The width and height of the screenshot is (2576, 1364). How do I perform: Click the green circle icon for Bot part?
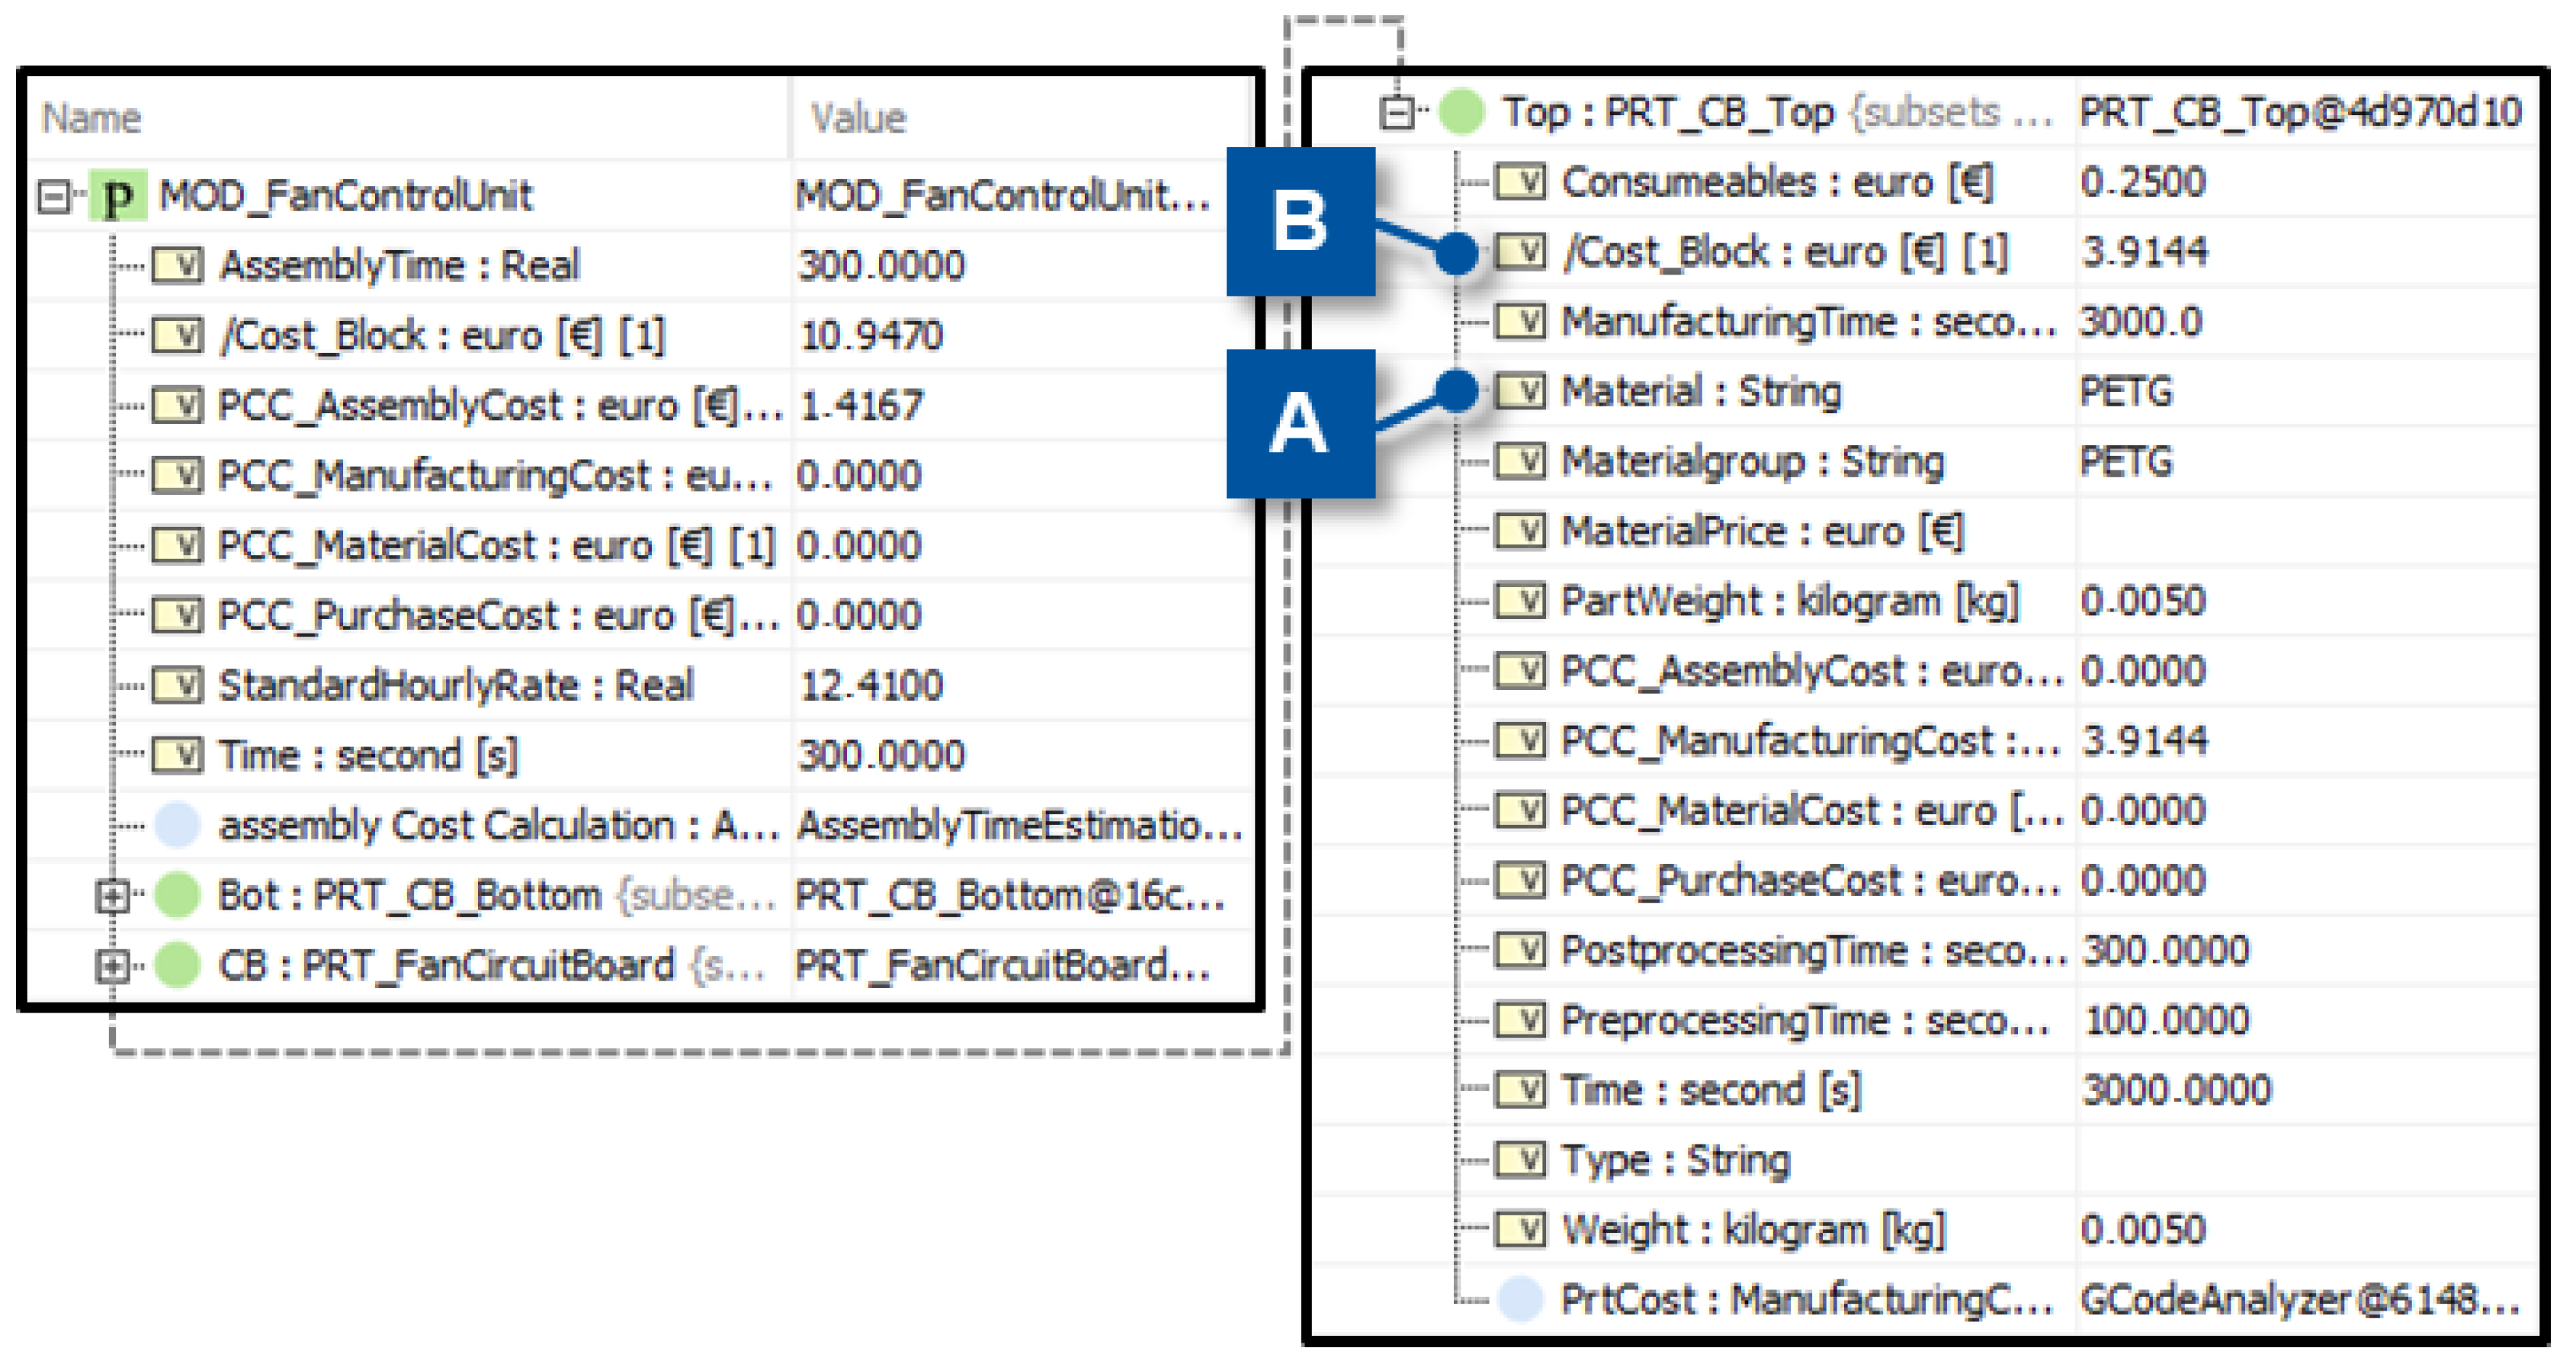pos(178,895)
